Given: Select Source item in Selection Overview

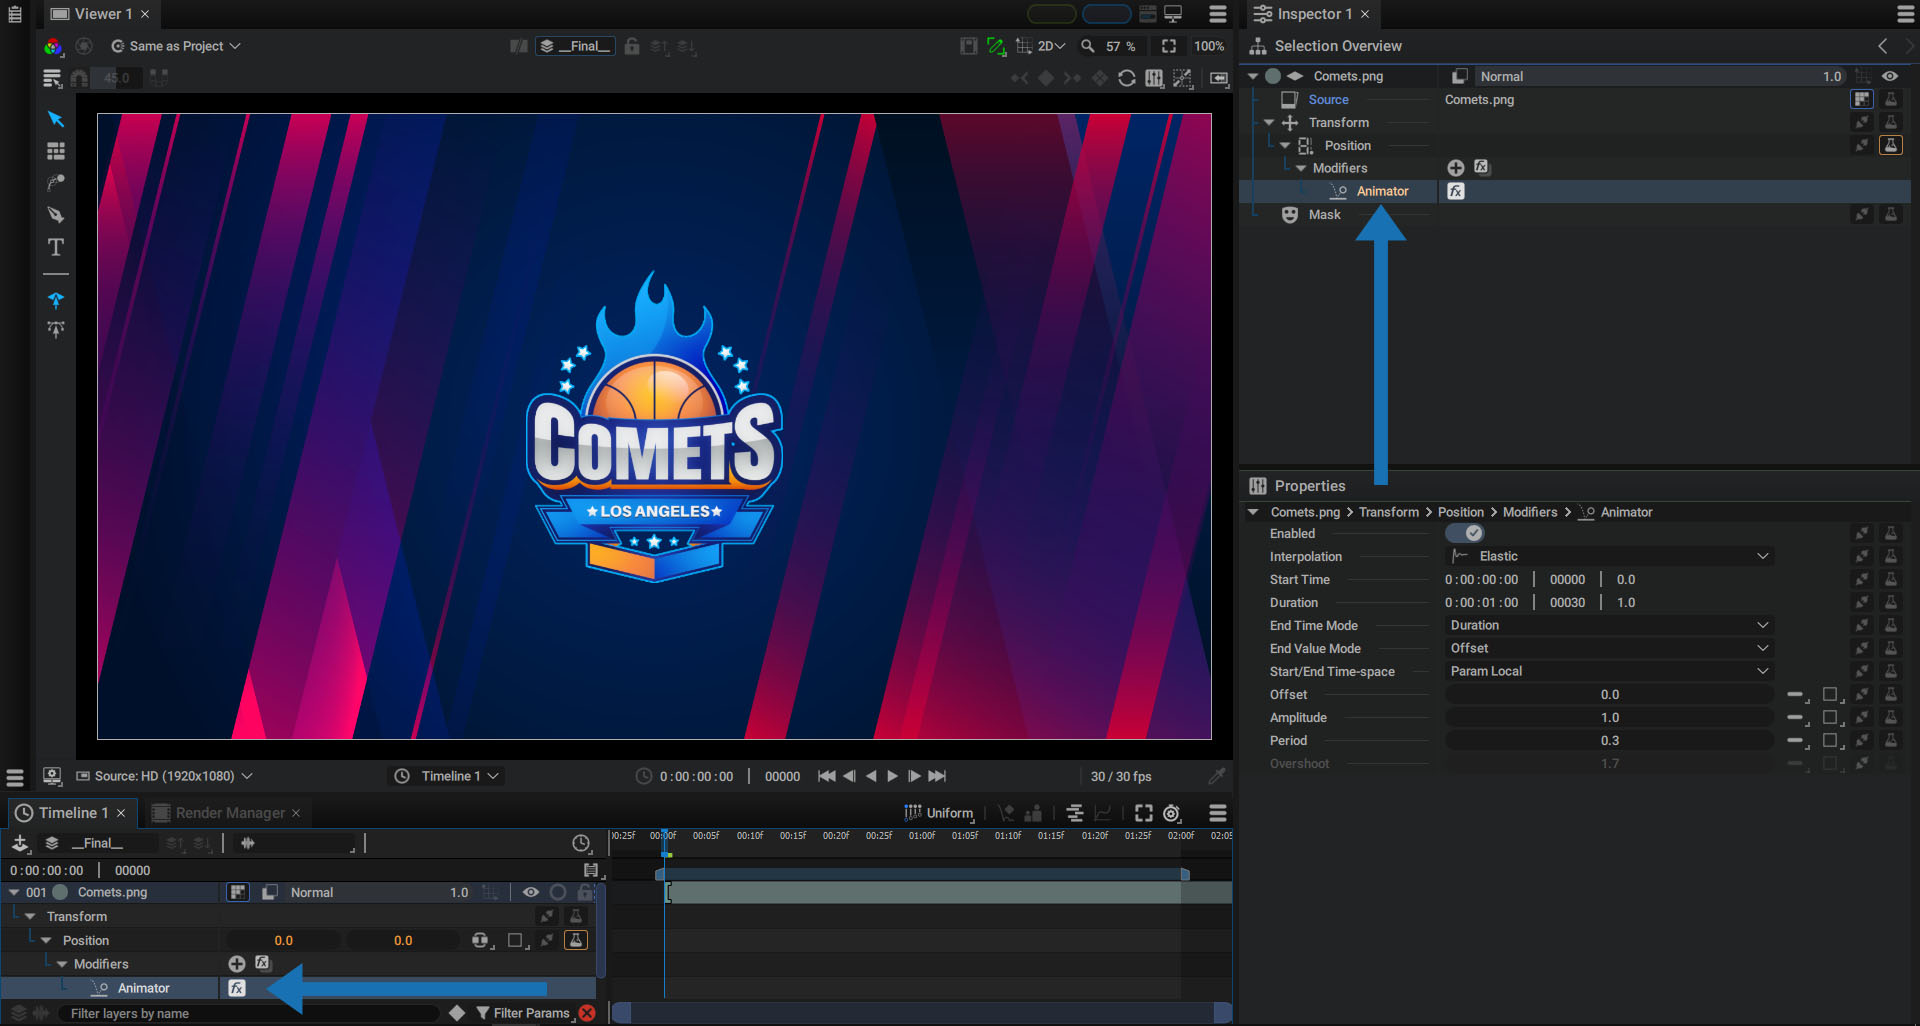Looking at the screenshot, I should (x=1328, y=99).
